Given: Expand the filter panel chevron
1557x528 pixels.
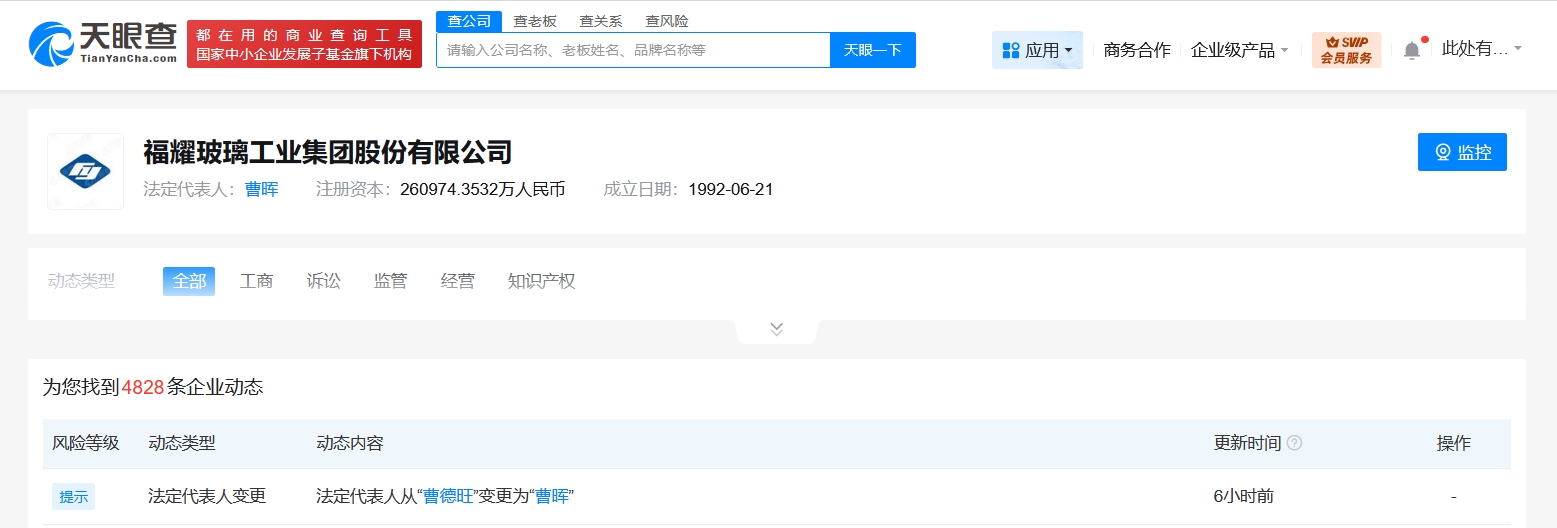Looking at the screenshot, I should tap(777, 329).
